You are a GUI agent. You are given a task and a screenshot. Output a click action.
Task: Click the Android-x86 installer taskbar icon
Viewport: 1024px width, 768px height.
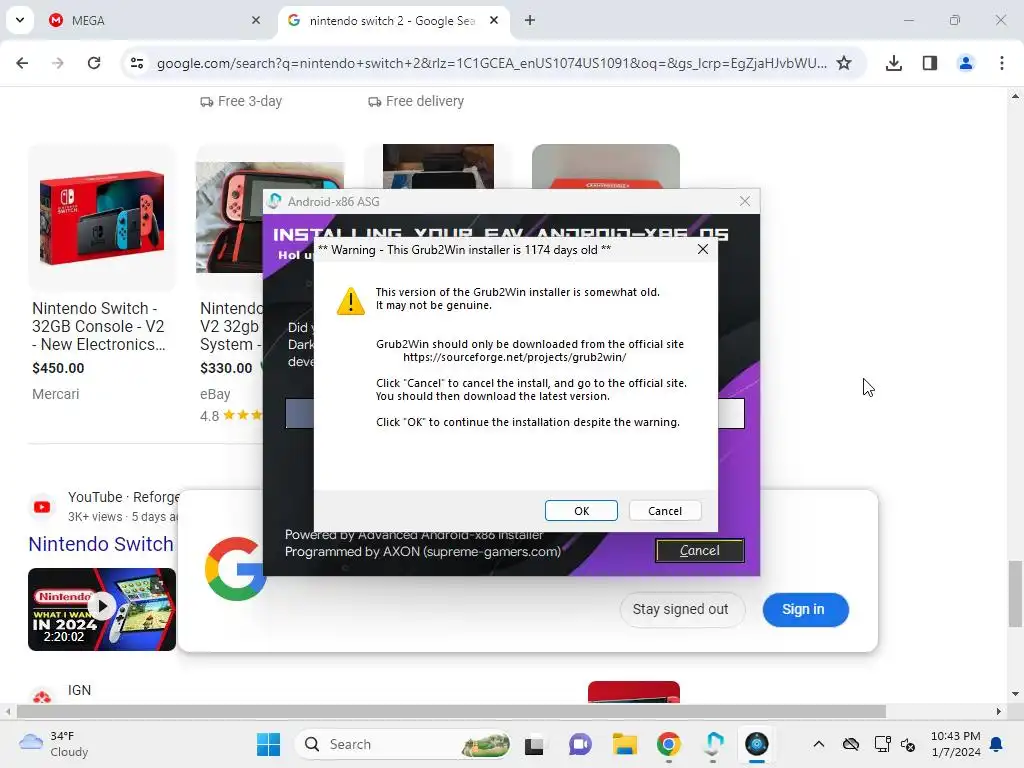point(713,744)
